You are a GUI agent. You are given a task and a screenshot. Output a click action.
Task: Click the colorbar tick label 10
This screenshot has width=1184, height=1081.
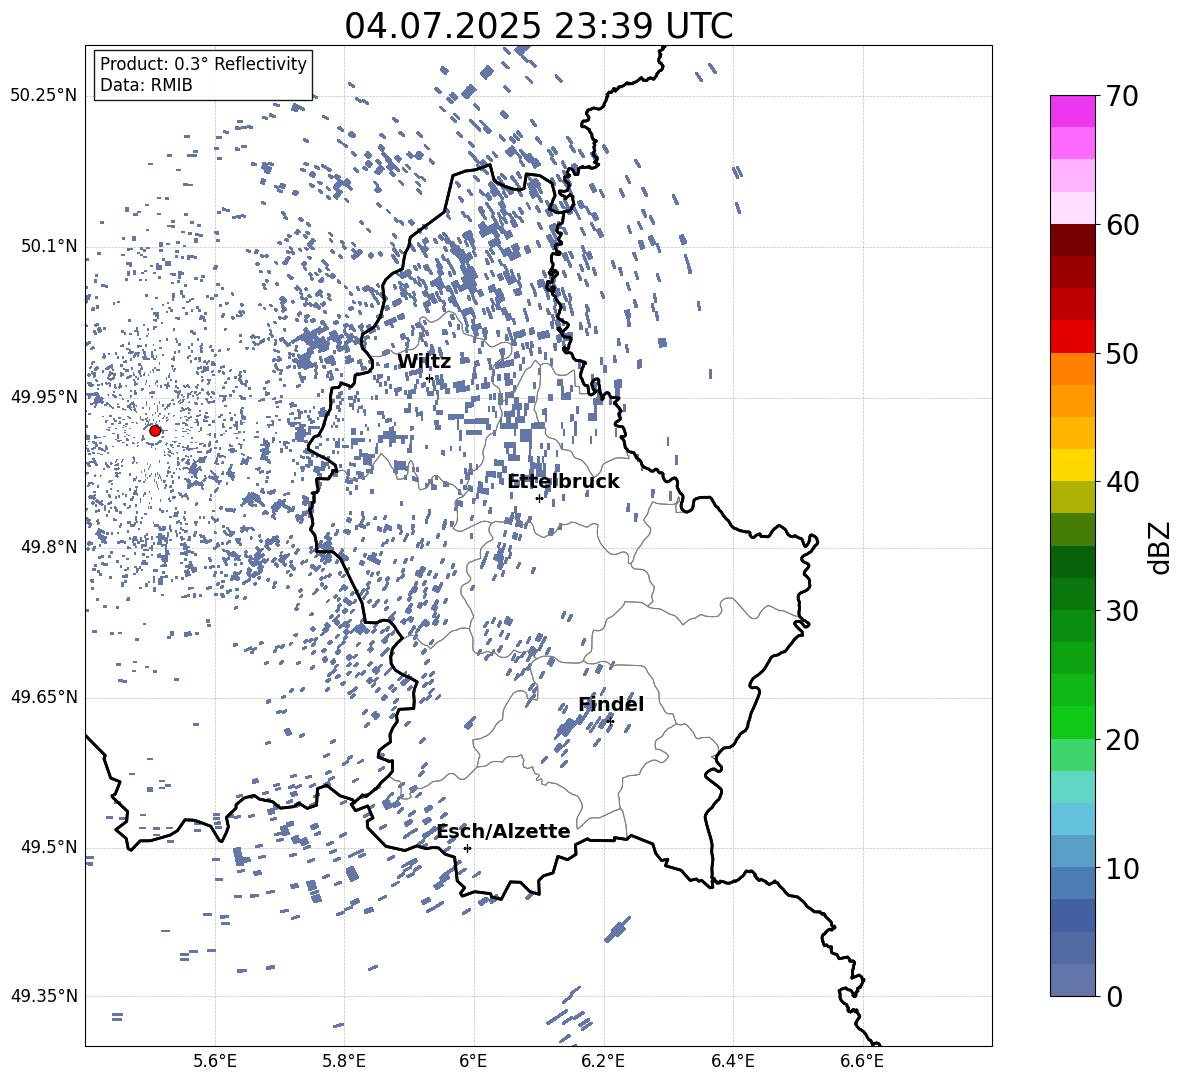click(x=1121, y=868)
